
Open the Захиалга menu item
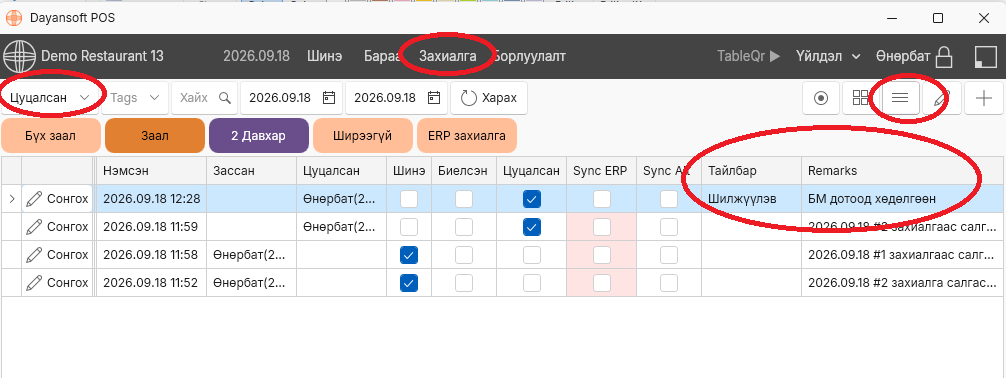tap(448, 56)
